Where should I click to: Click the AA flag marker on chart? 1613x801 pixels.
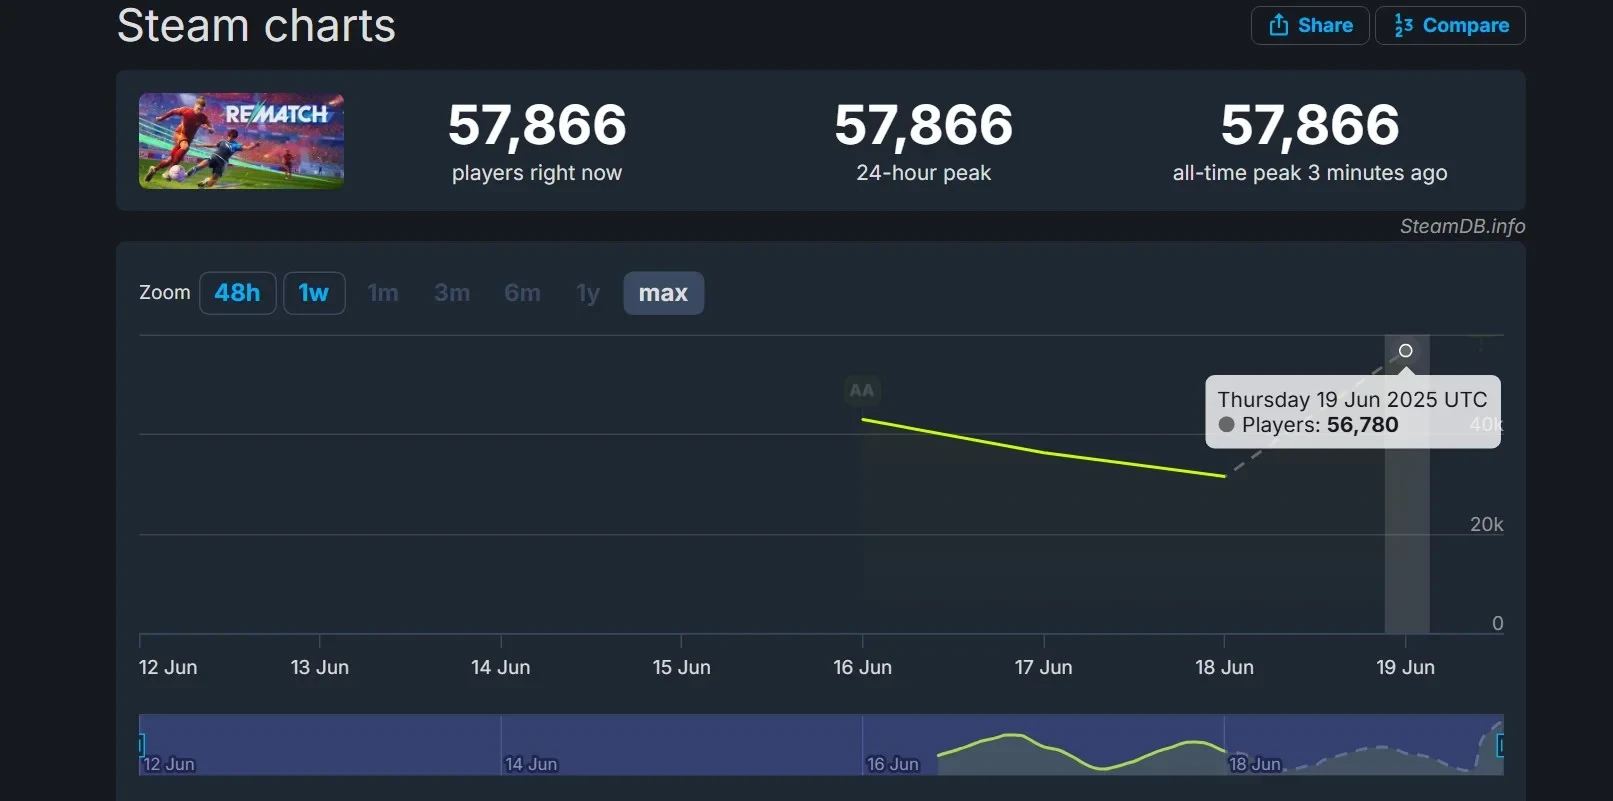(861, 391)
